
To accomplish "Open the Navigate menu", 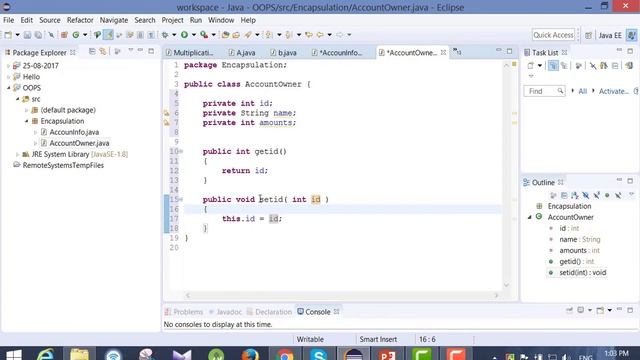I will [114, 20].
